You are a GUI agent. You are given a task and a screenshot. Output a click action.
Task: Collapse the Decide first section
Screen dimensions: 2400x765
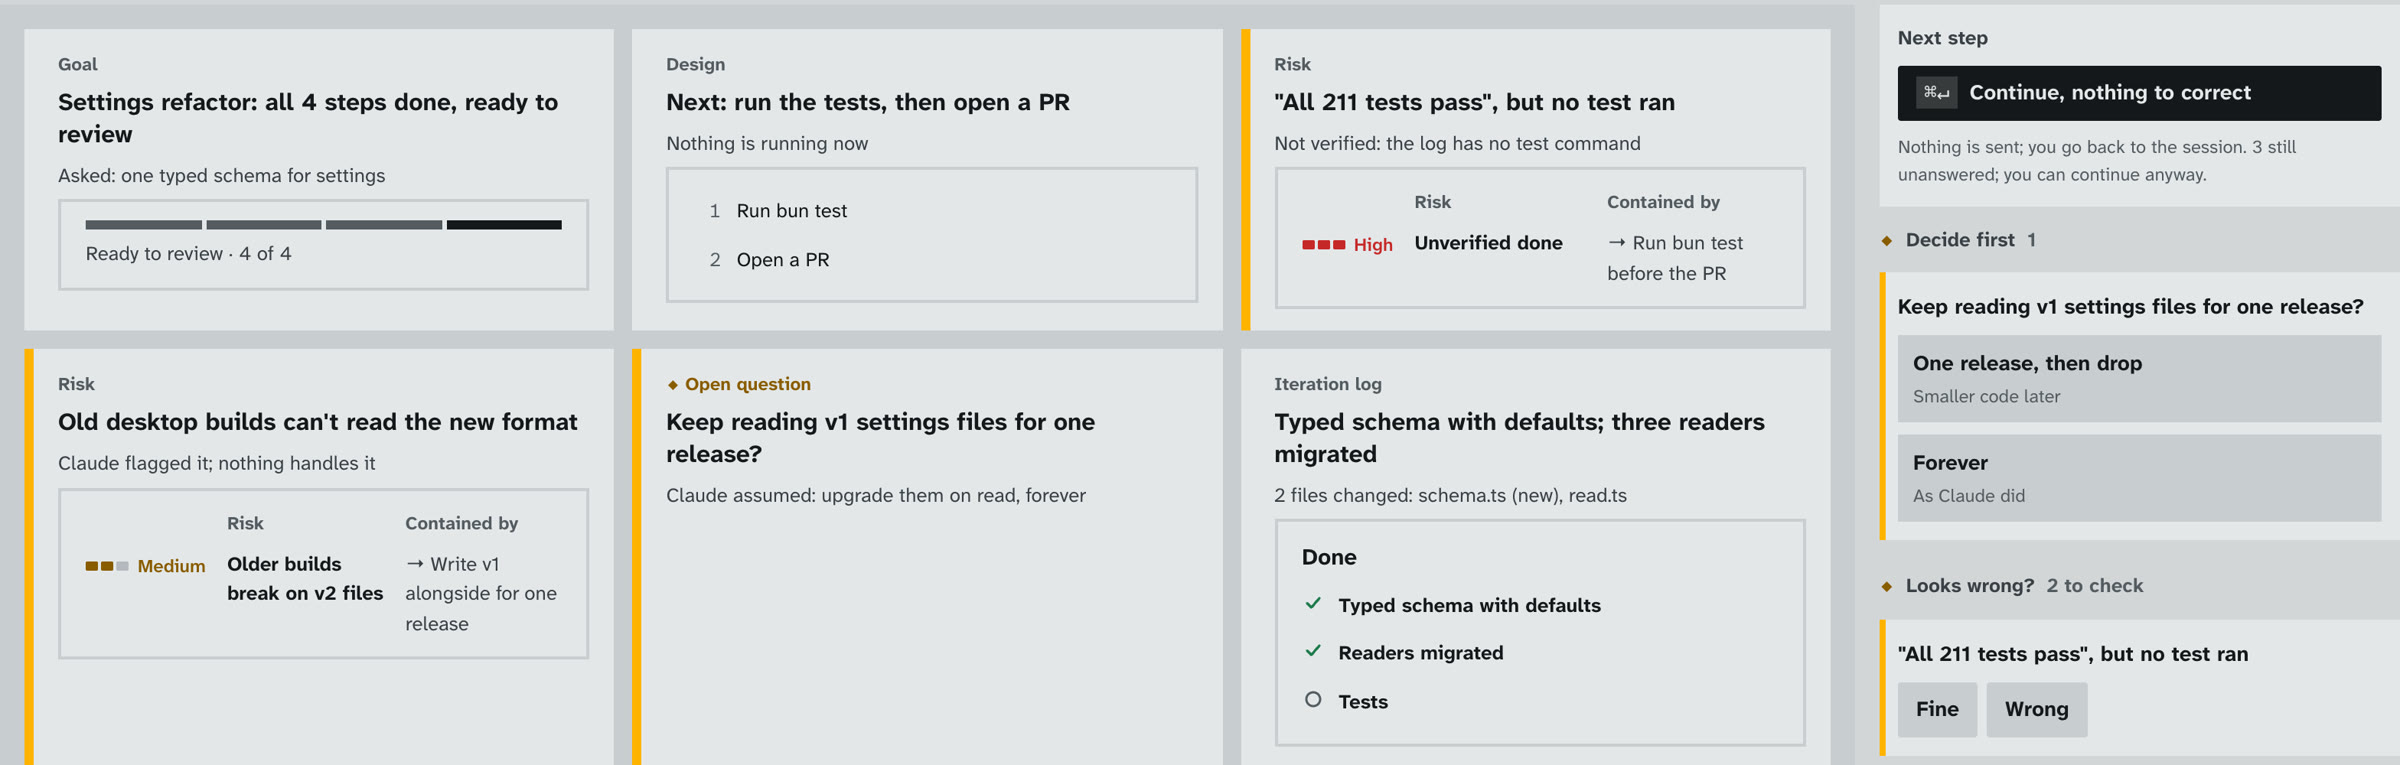[2139, 240]
